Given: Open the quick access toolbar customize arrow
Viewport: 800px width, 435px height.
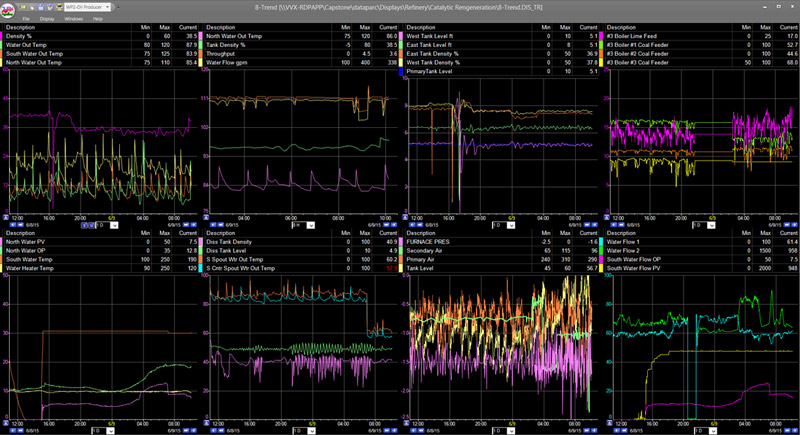Looking at the screenshot, I should 118,7.
